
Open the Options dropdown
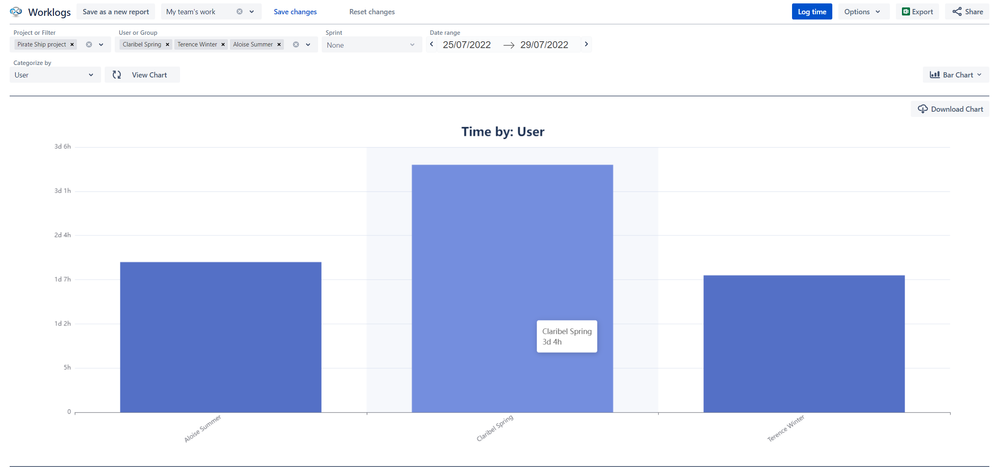(863, 11)
